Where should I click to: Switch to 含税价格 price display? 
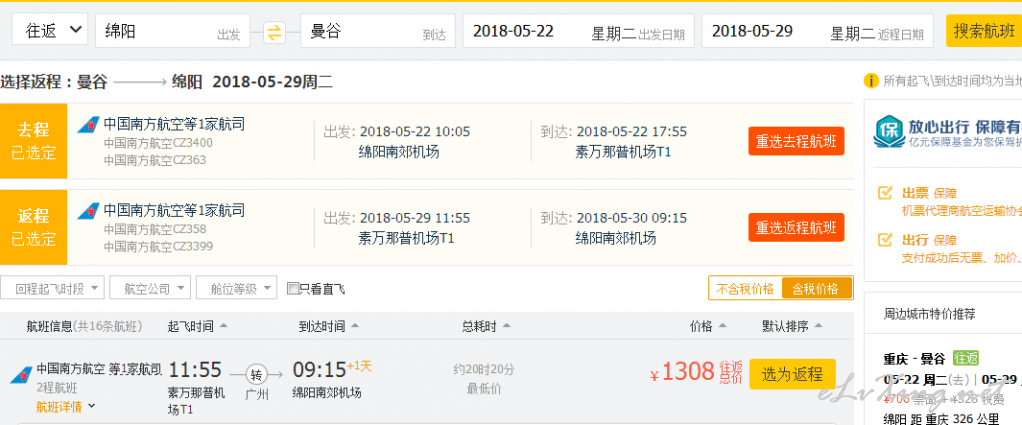coord(817,289)
